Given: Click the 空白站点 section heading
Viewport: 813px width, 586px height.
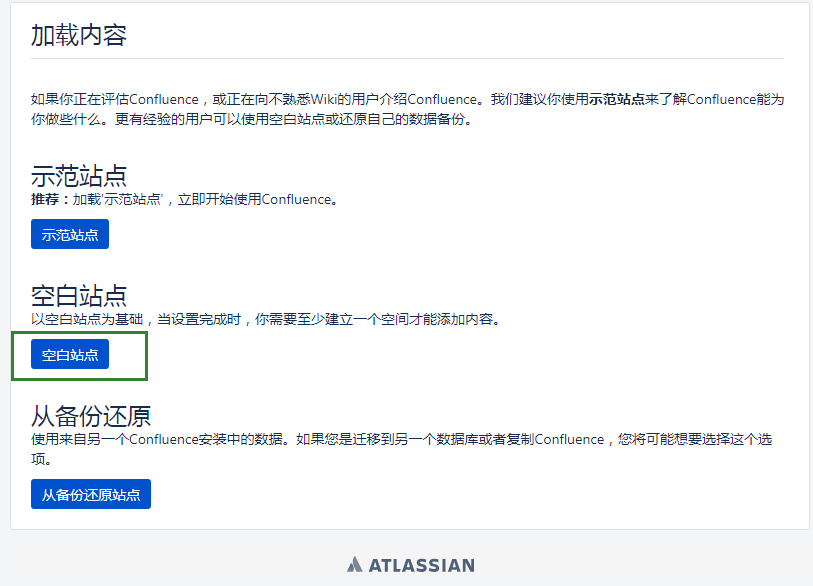Looking at the screenshot, I should [79, 296].
